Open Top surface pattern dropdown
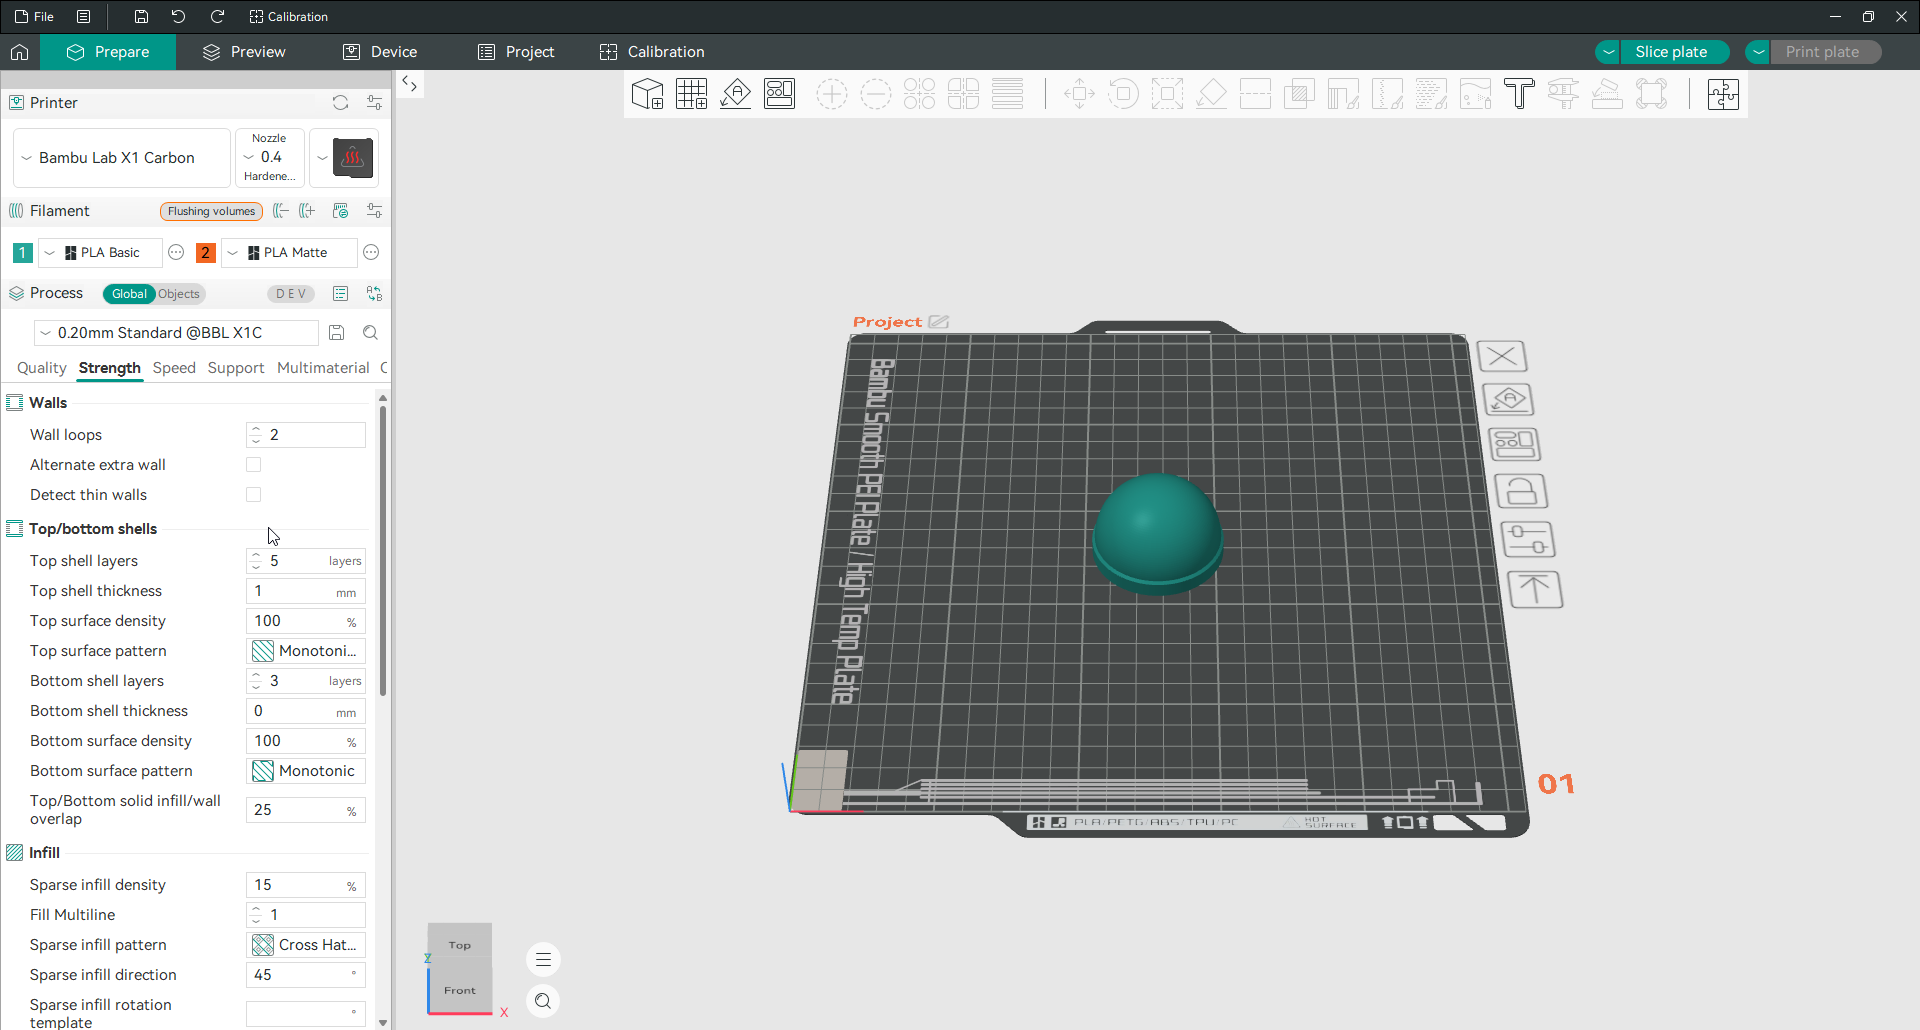The width and height of the screenshot is (1920, 1030). [306, 651]
